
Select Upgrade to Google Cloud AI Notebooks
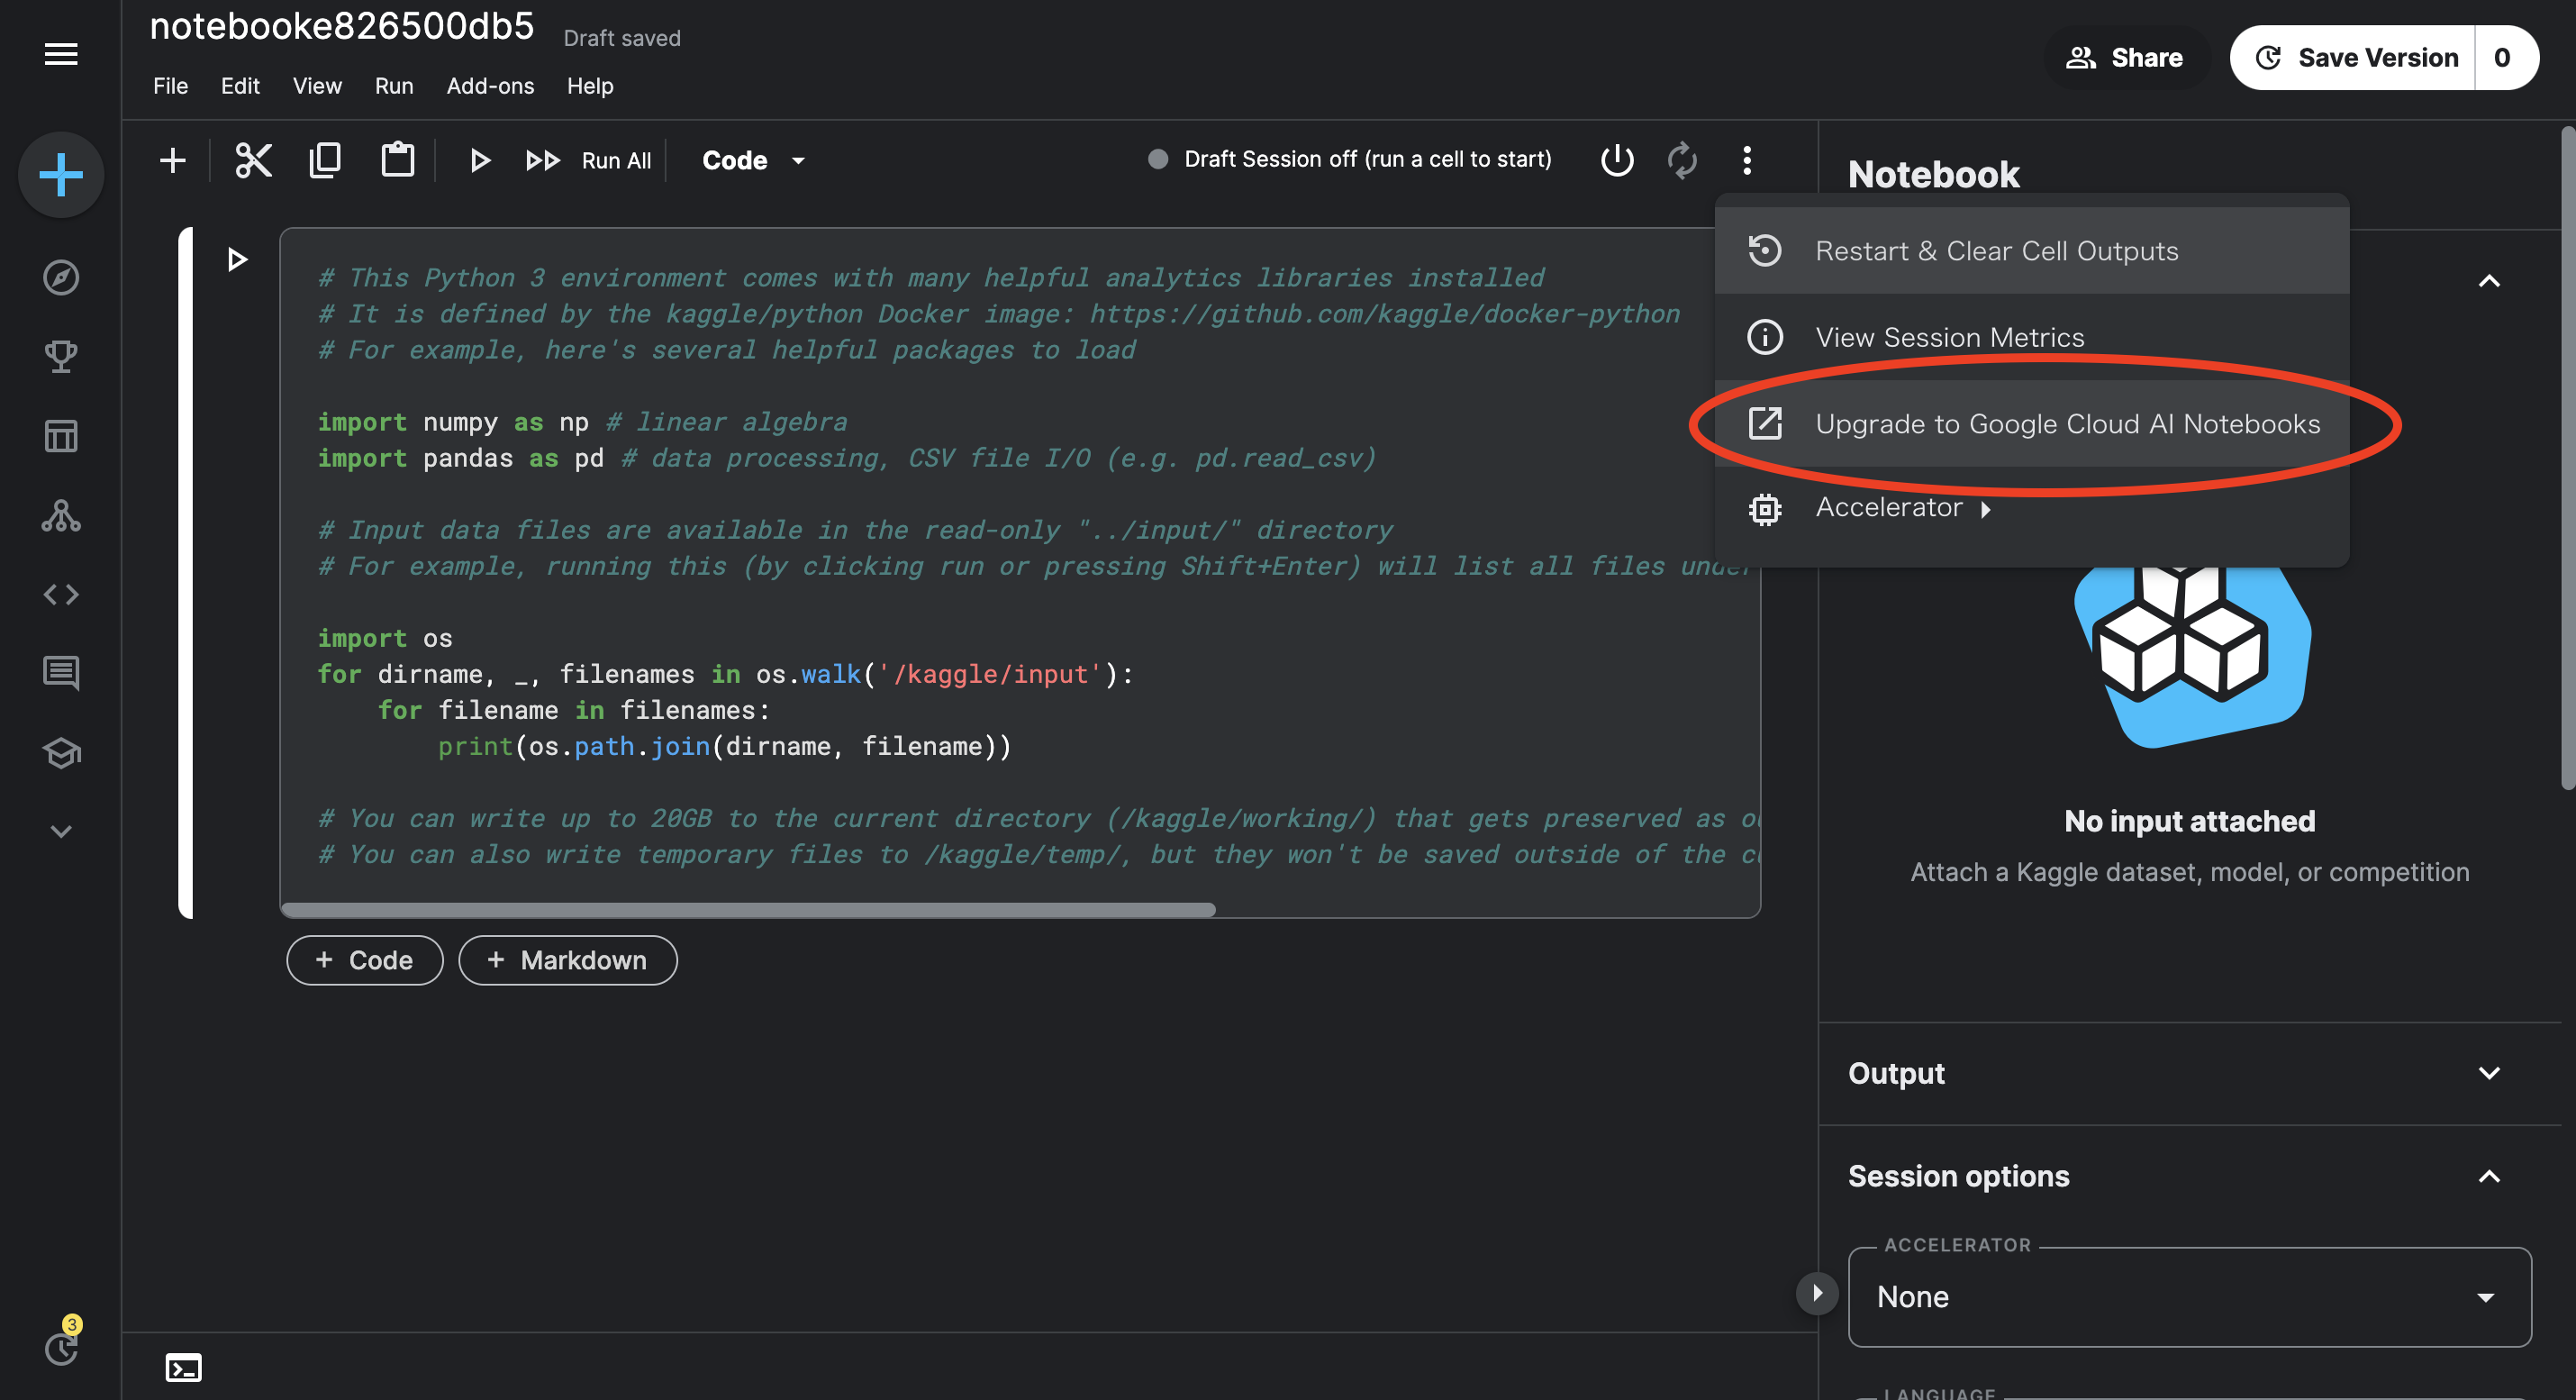click(x=2066, y=424)
